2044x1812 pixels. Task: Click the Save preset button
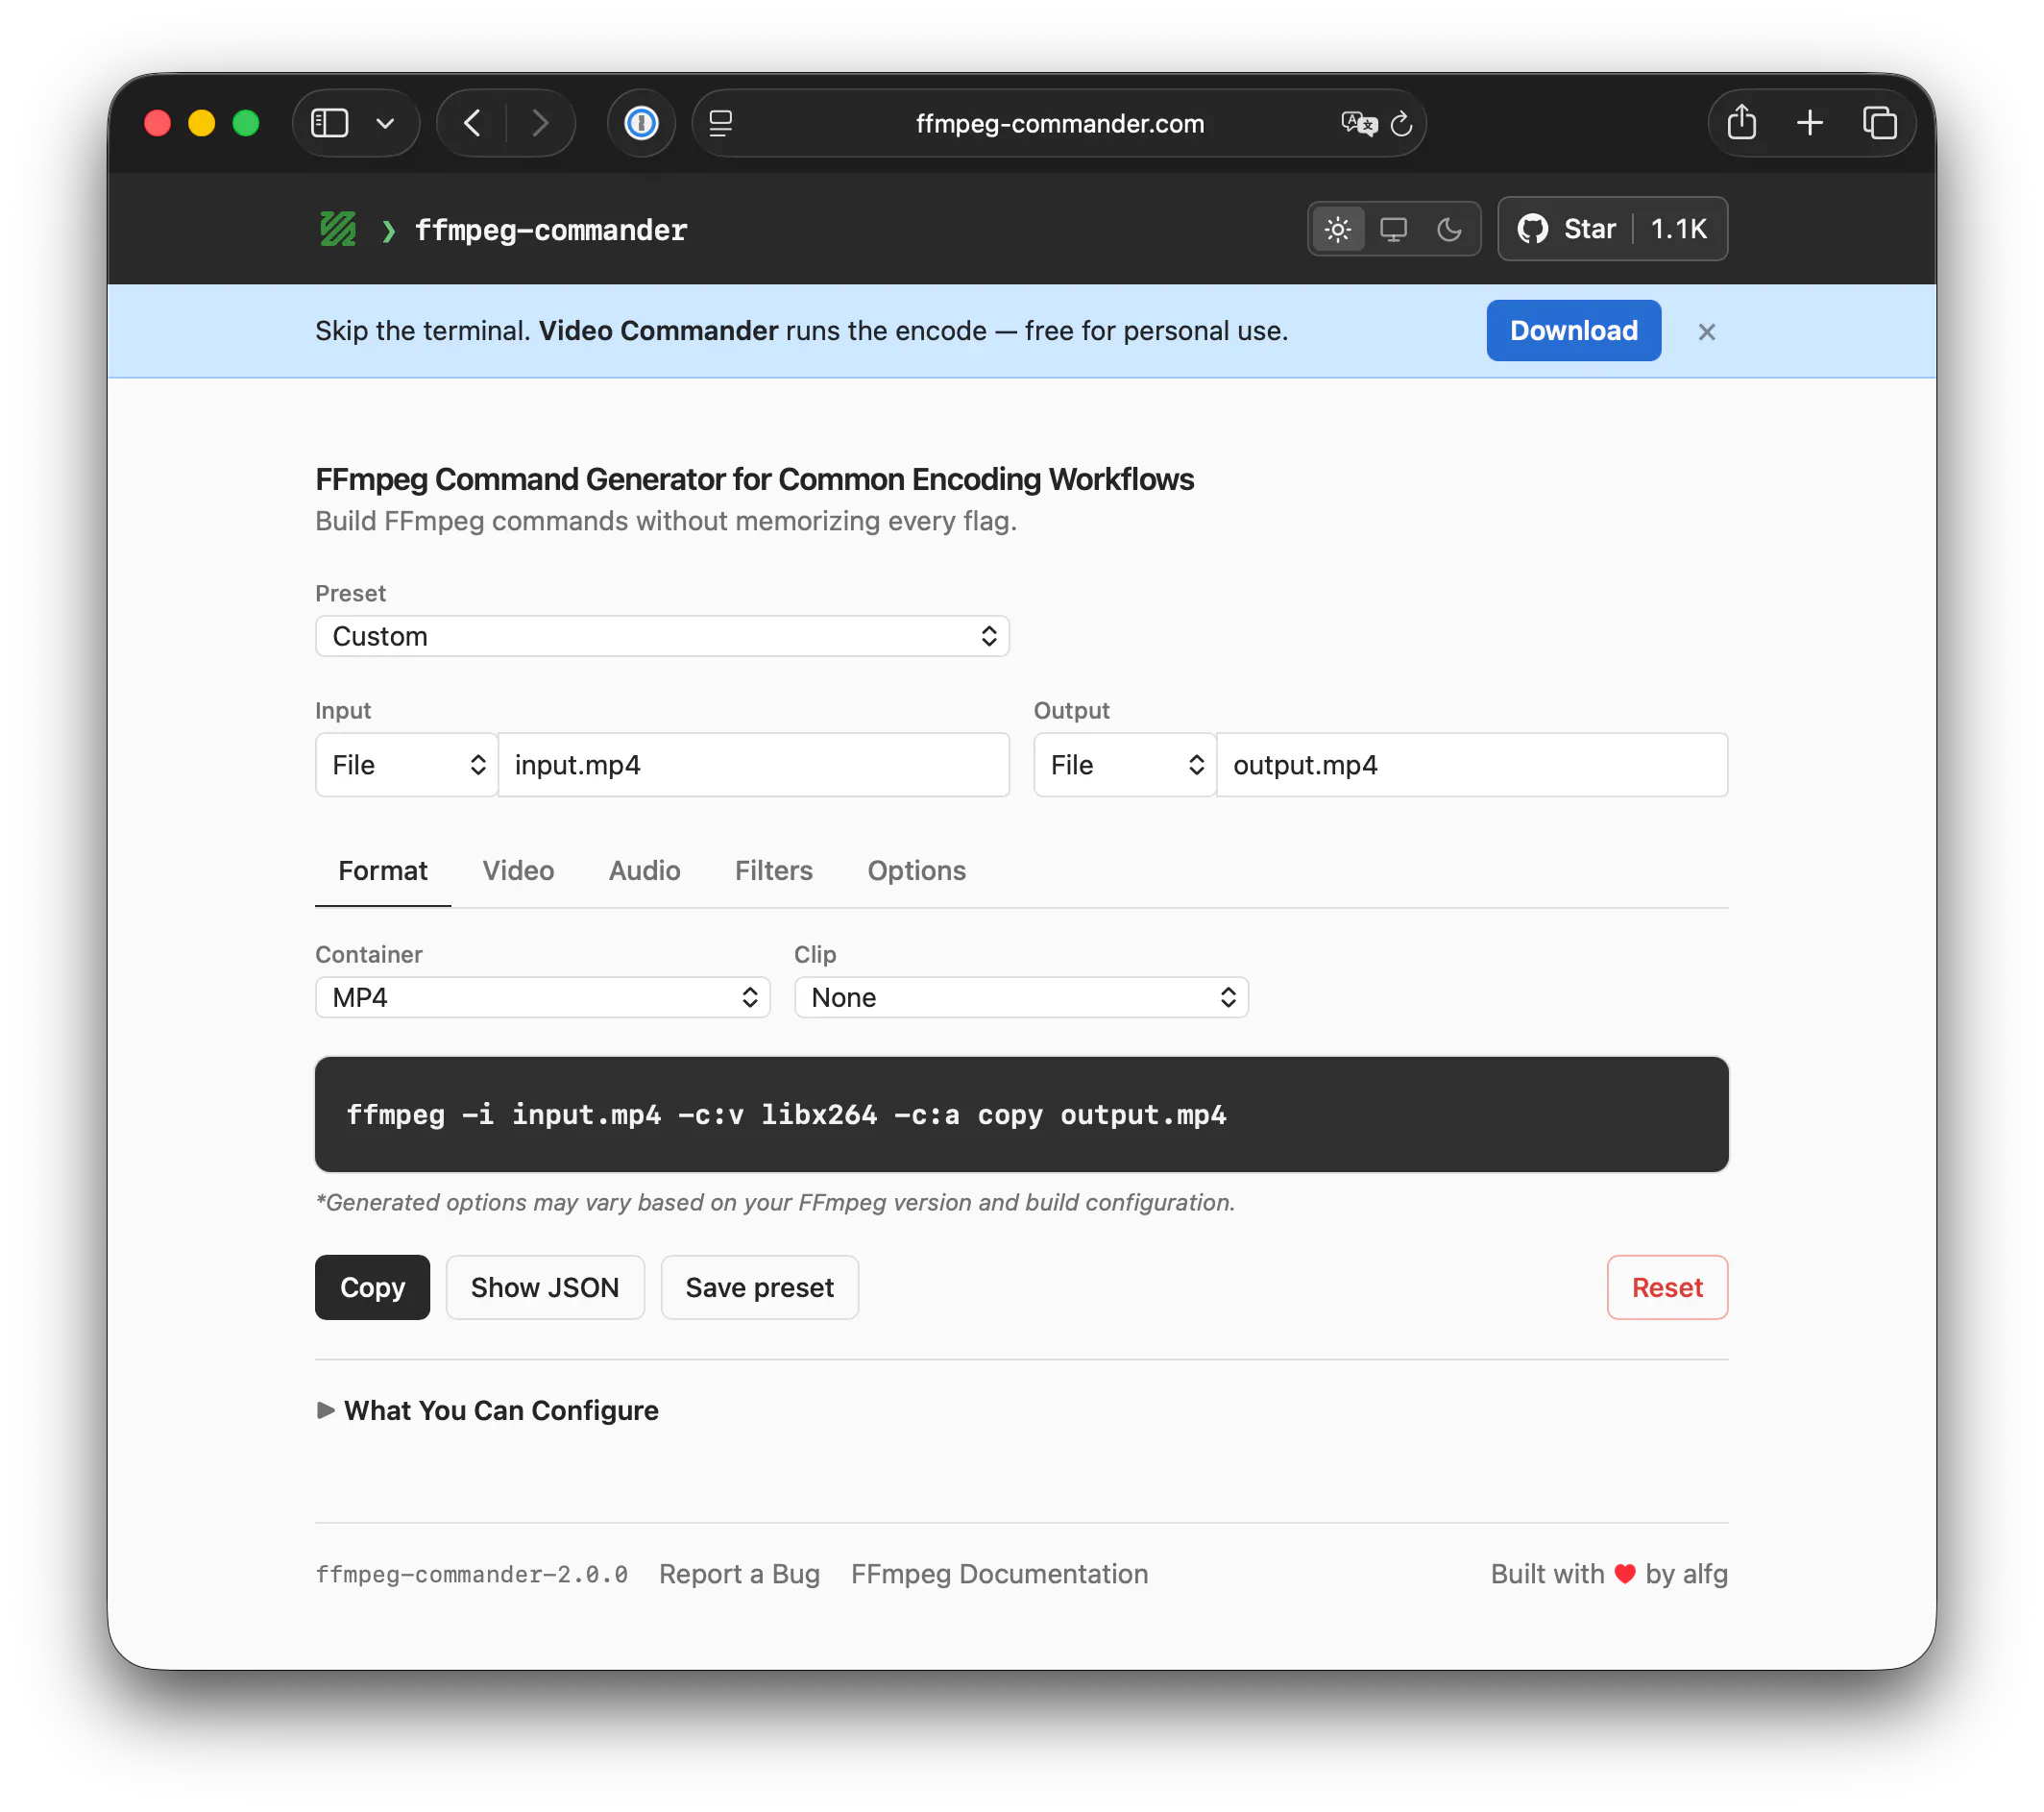759,1287
